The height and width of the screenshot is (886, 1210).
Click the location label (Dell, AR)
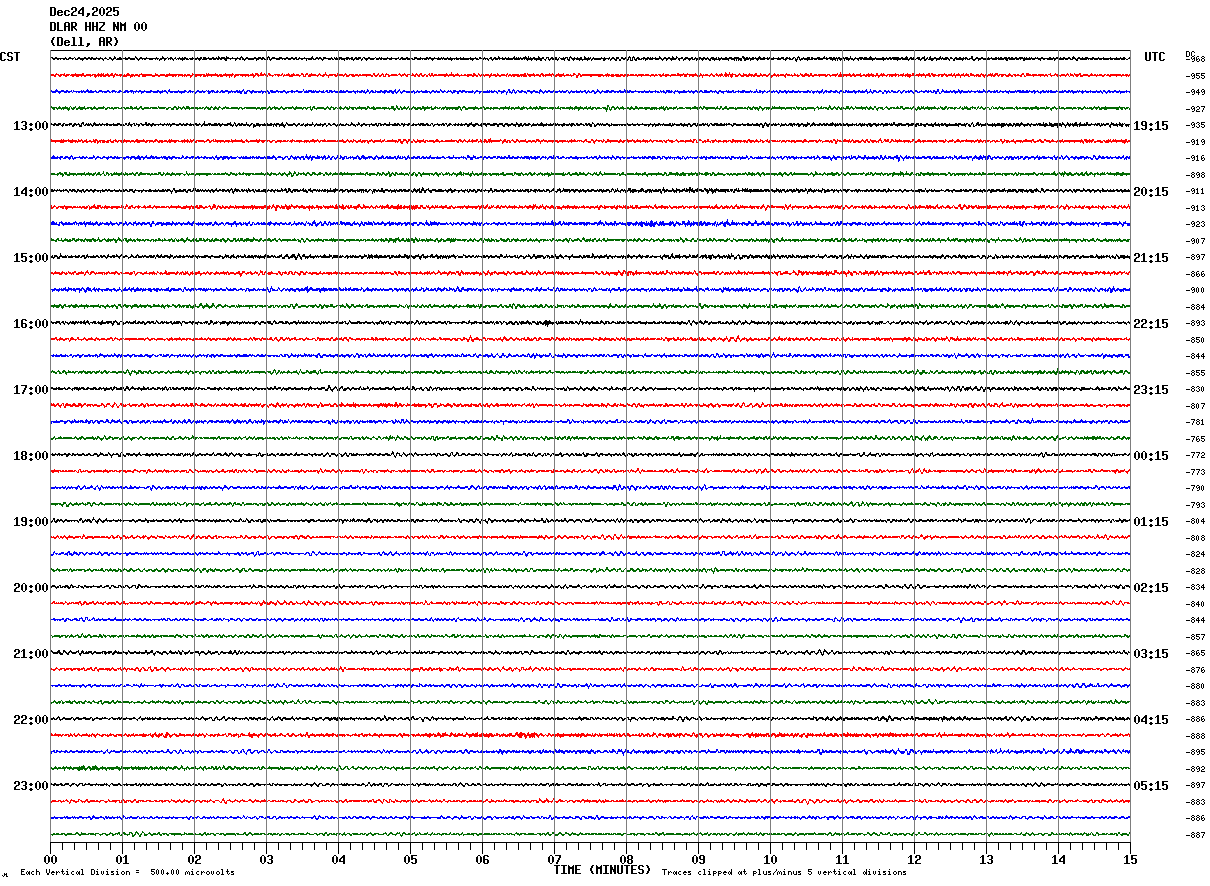[84, 42]
